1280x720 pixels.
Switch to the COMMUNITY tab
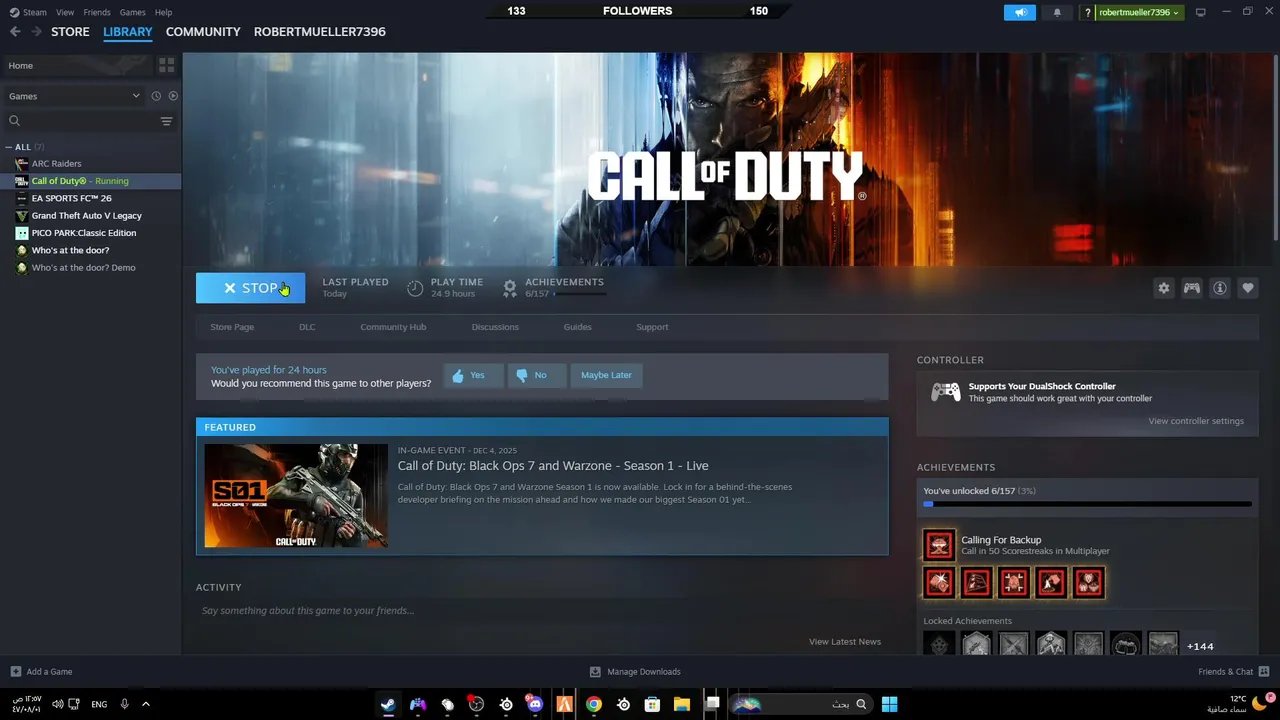[x=203, y=32]
